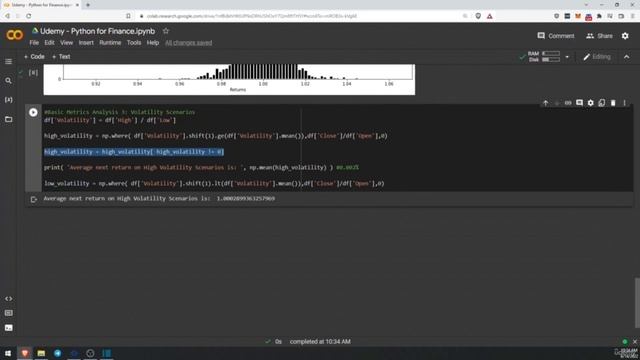This screenshot has width=640, height=360.
Task: Open the MetaMask fox extension
Action: (x=578, y=16)
